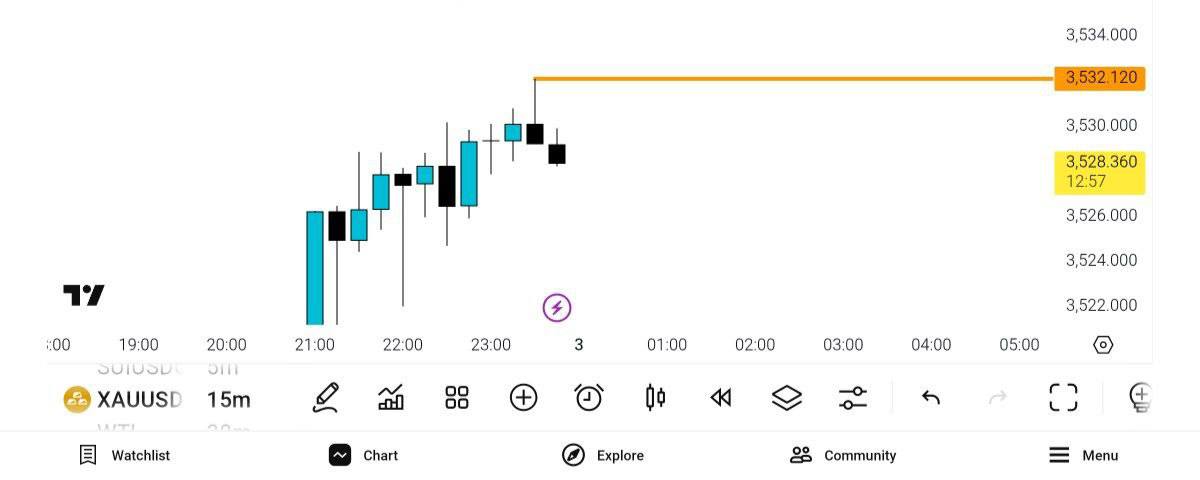Select the orange 3,532.120 price line label
The height and width of the screenshot is (480, 1200).
(x=1100, y=78)
